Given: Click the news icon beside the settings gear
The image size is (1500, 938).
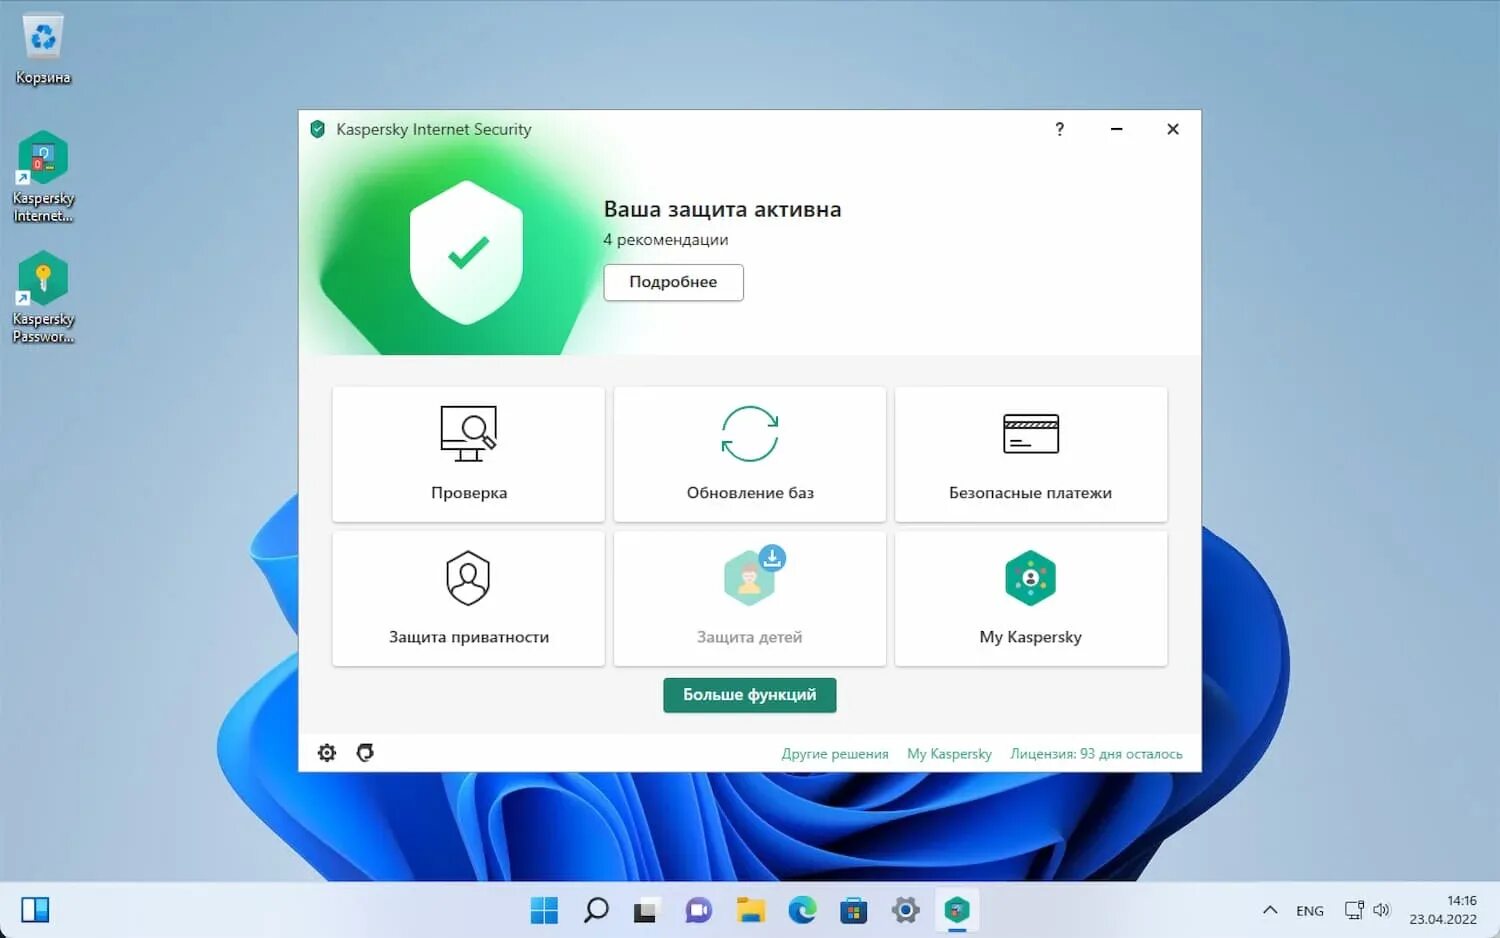Looking at the screenshot, I should [365, 752].
